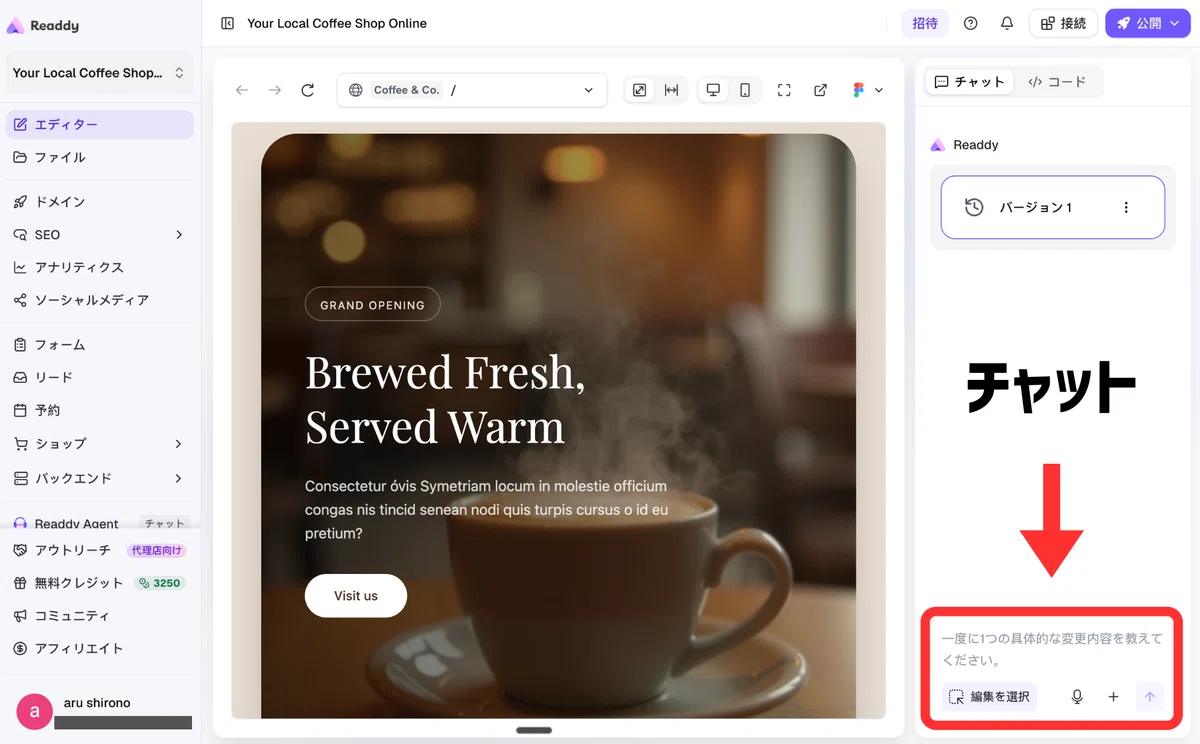
Task: Open the version 1 three-dot menu
Action: click(x=1126, y=208)
